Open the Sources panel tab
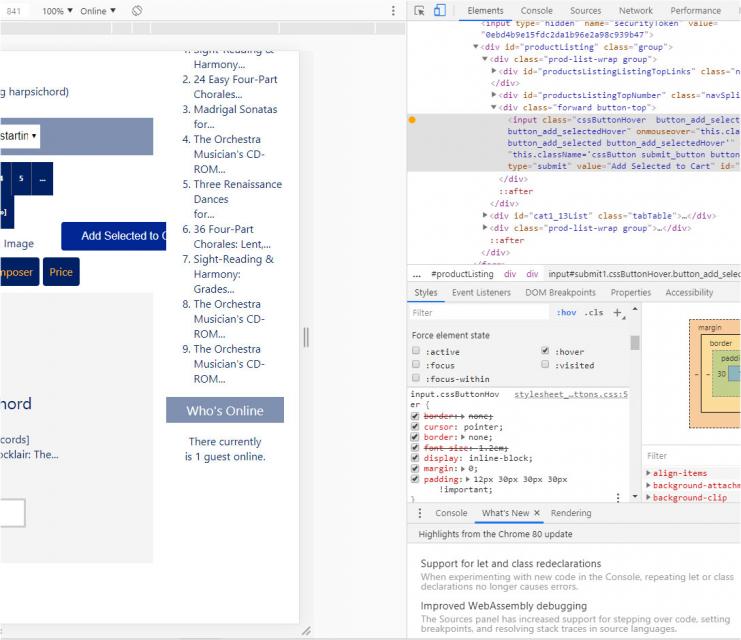 click(586, 10)
